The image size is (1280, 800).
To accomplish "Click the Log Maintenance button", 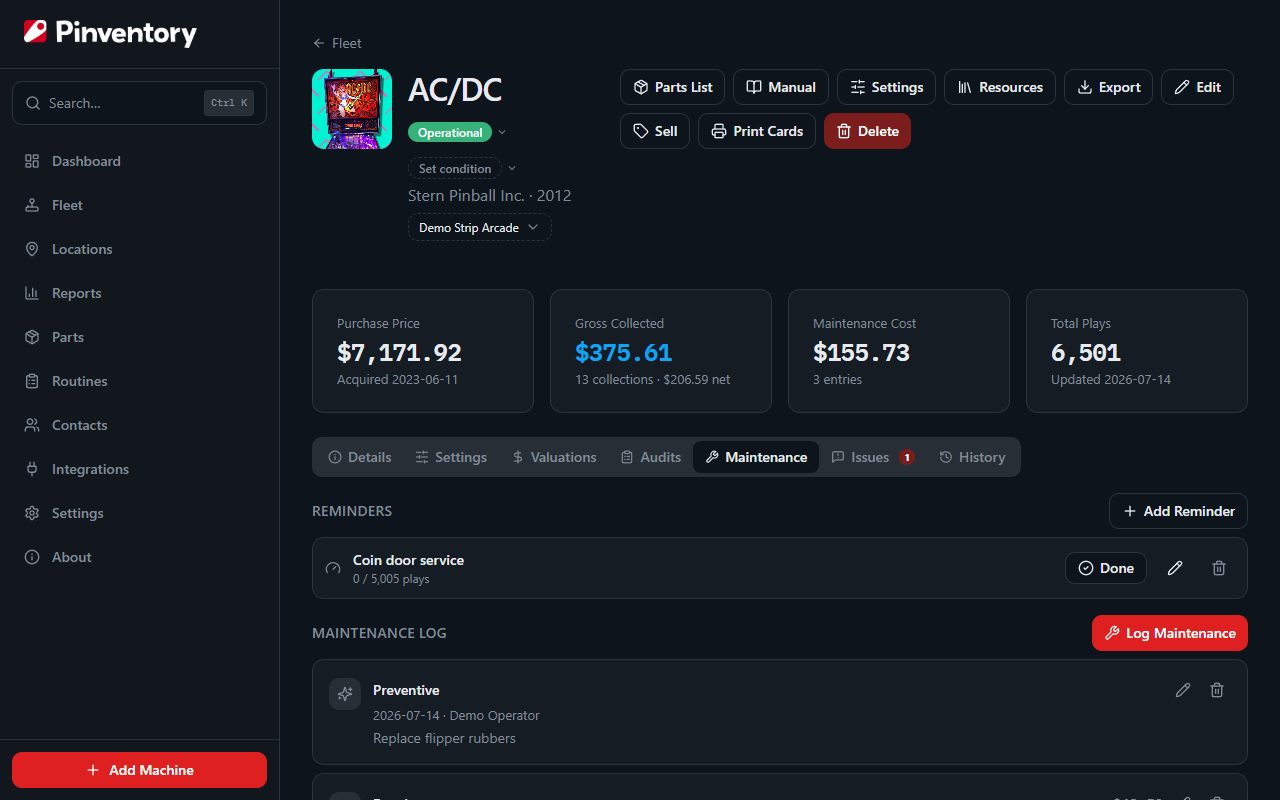I will (x=1170, y=633).
